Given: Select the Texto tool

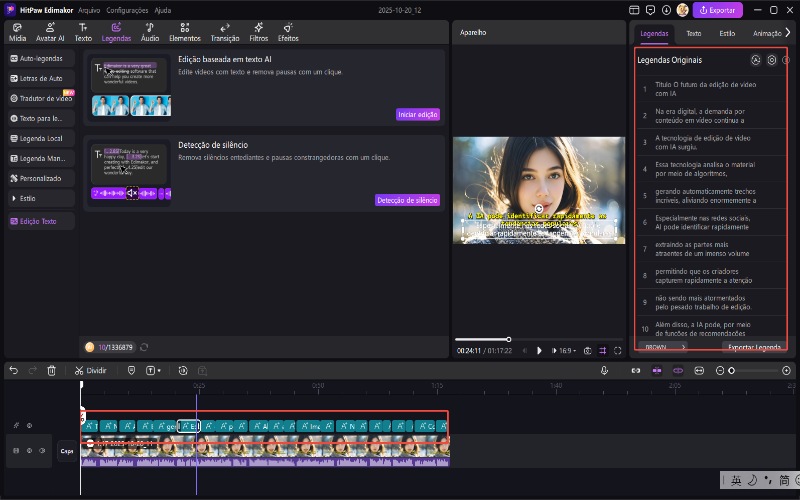Looking at the screenshot, I should pyautogui.click(x=83, y=32).
